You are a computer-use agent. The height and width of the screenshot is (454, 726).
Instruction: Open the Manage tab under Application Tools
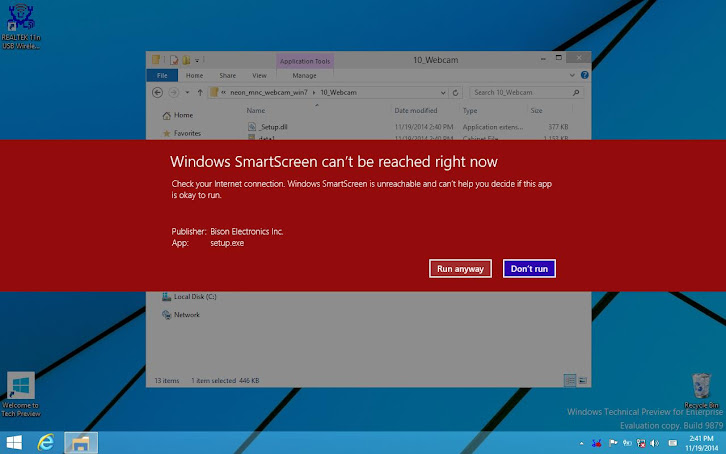coord(304,75)
